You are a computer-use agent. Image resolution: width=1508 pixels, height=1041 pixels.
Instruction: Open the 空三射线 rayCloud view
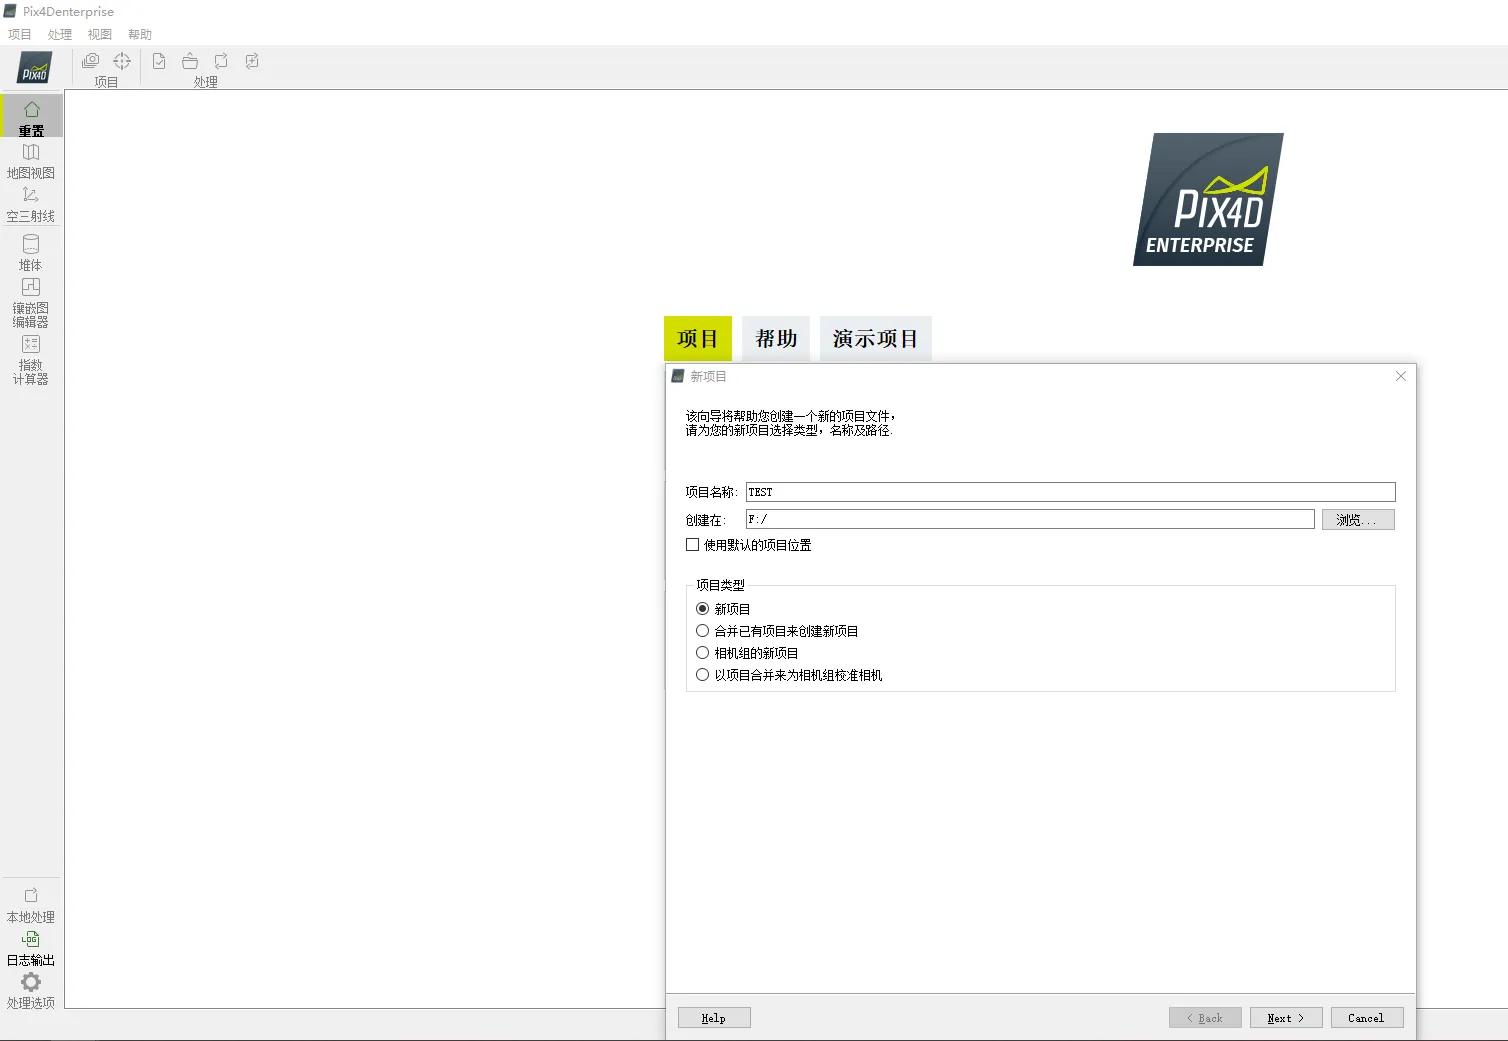[x=31, y=204]
